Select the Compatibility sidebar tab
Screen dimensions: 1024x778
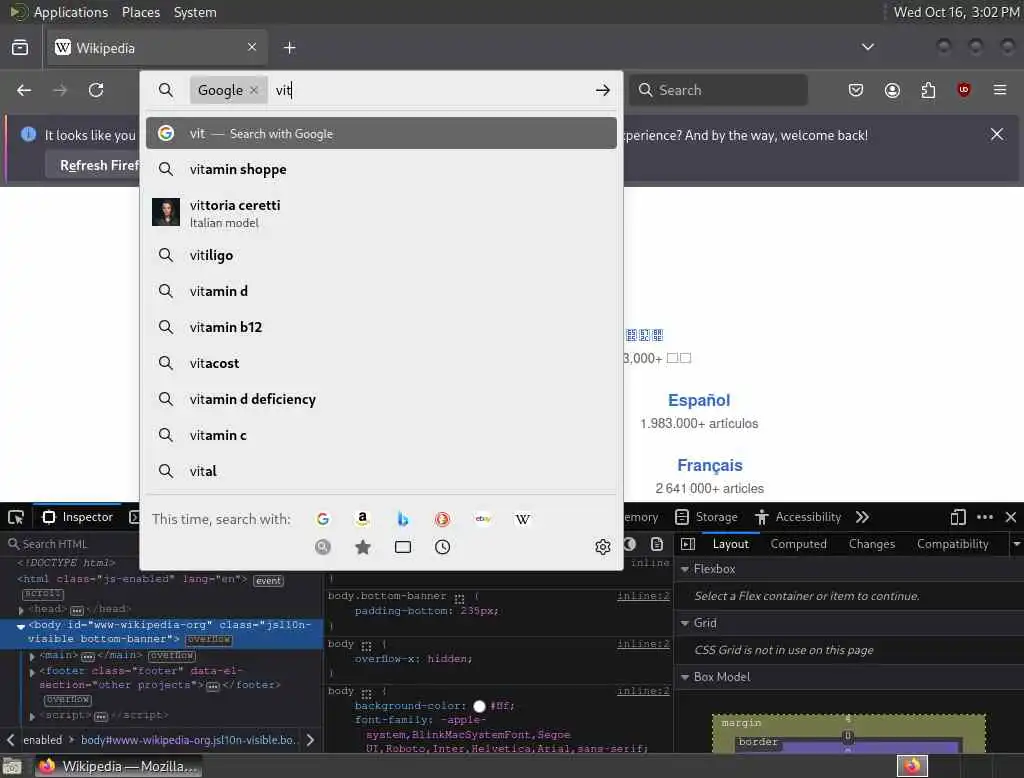(x=952, y=544)
